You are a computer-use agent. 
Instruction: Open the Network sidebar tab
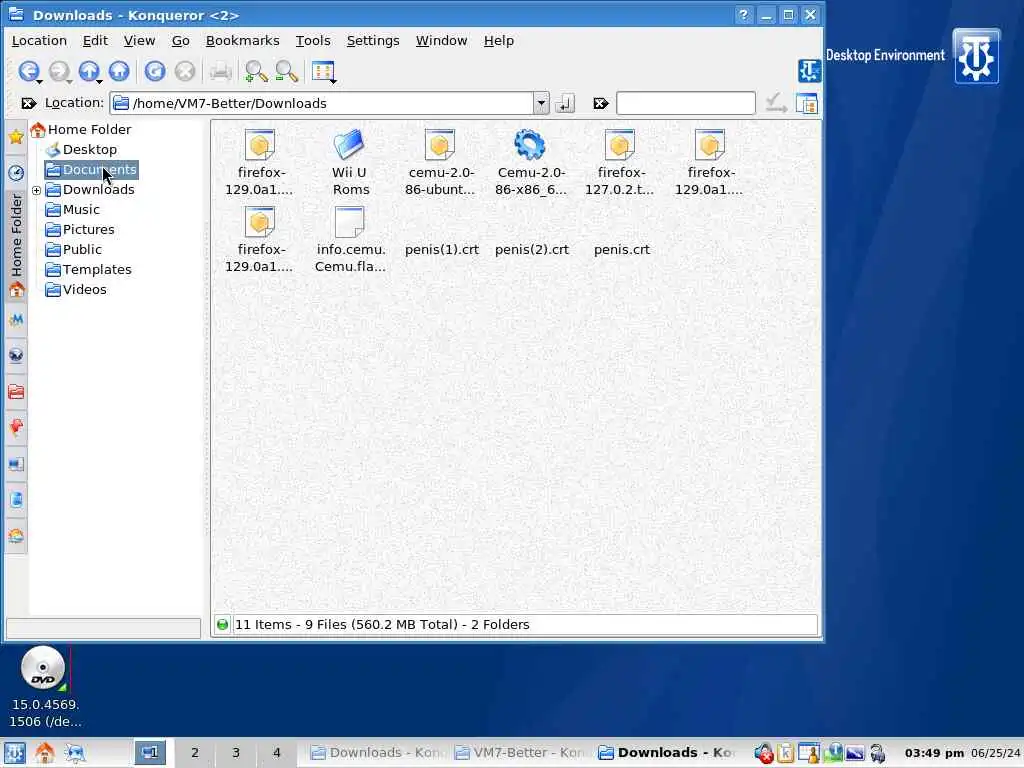[x=16, y=355]
